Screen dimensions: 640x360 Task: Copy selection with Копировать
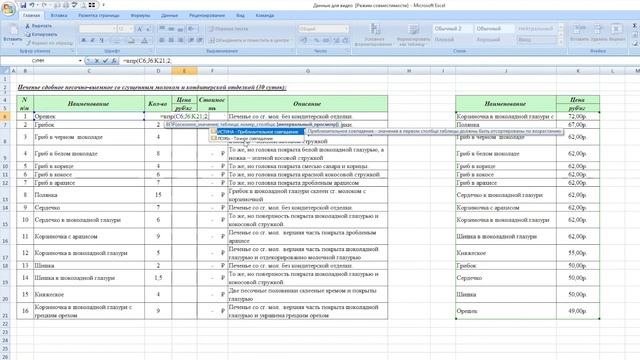tap(41, 34)
